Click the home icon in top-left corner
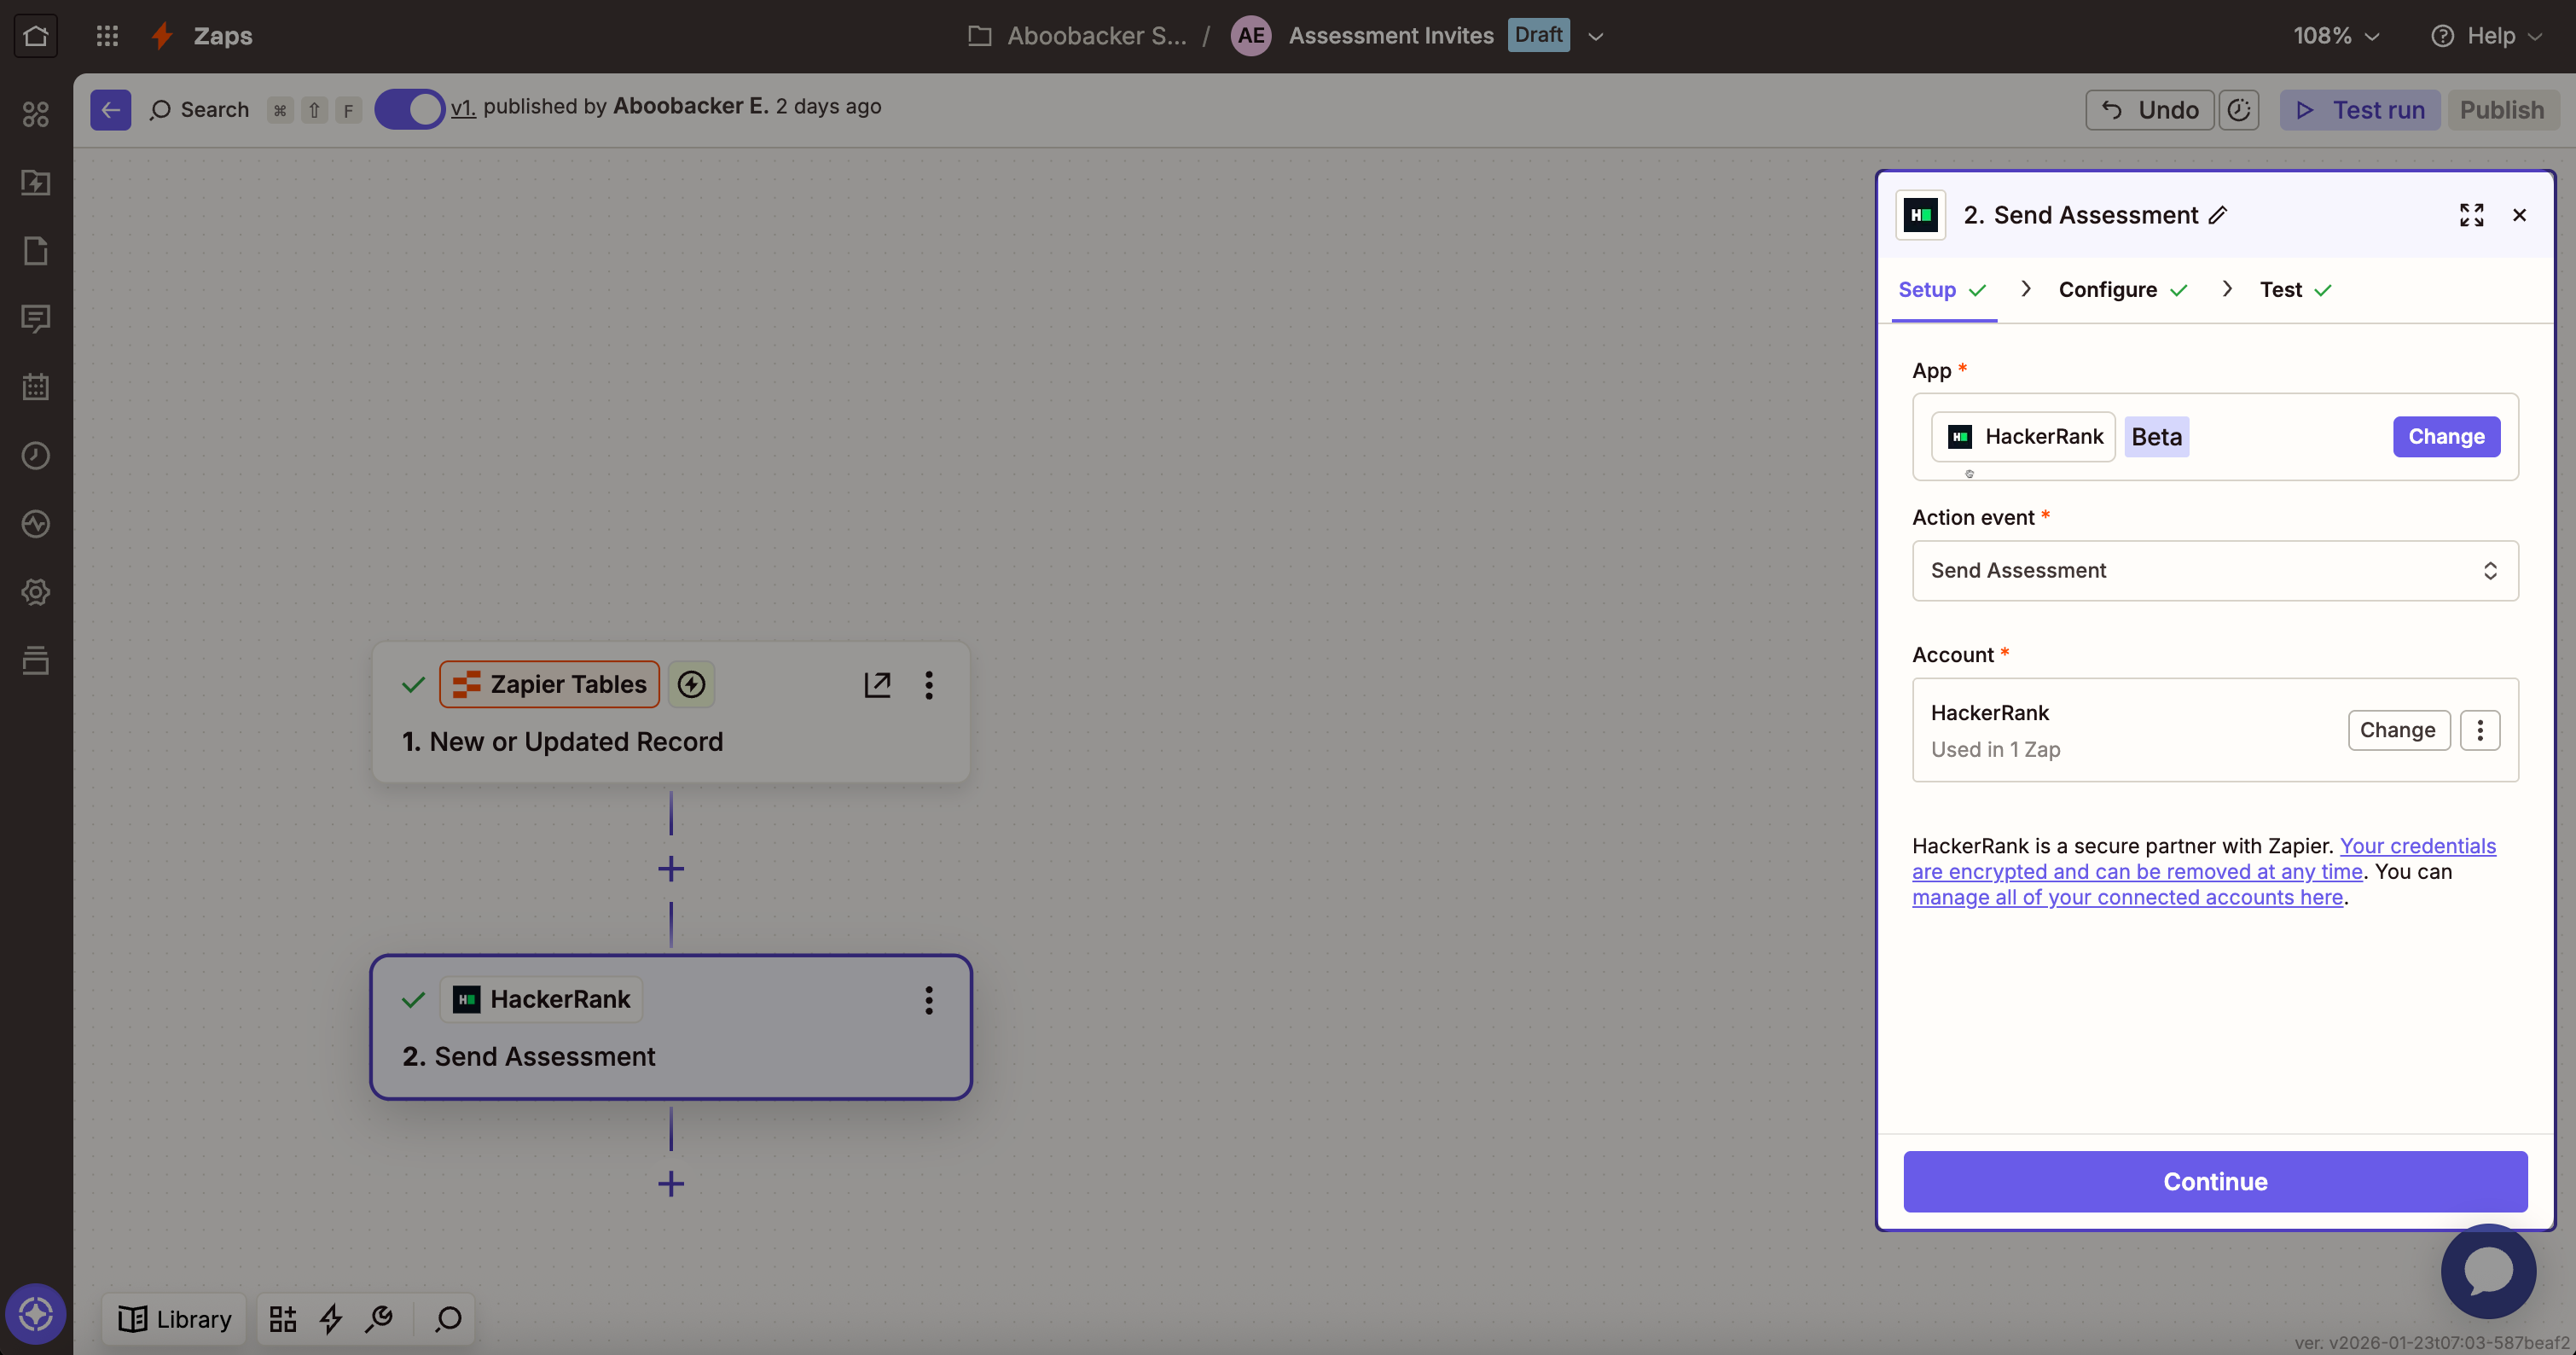 point(36,35)
